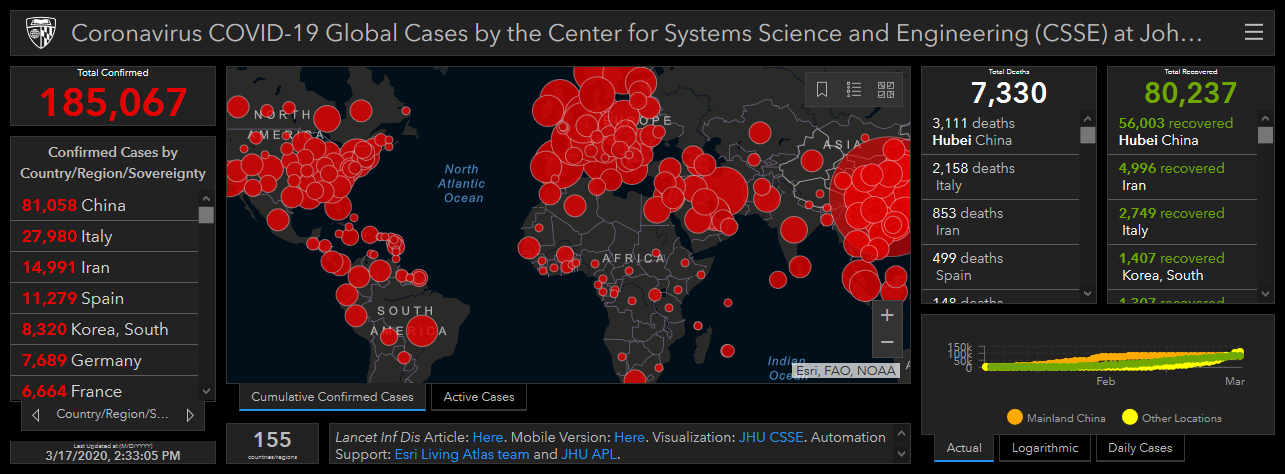
Task: Zoom out on the map with minus
Action: [x=887, y=342]
